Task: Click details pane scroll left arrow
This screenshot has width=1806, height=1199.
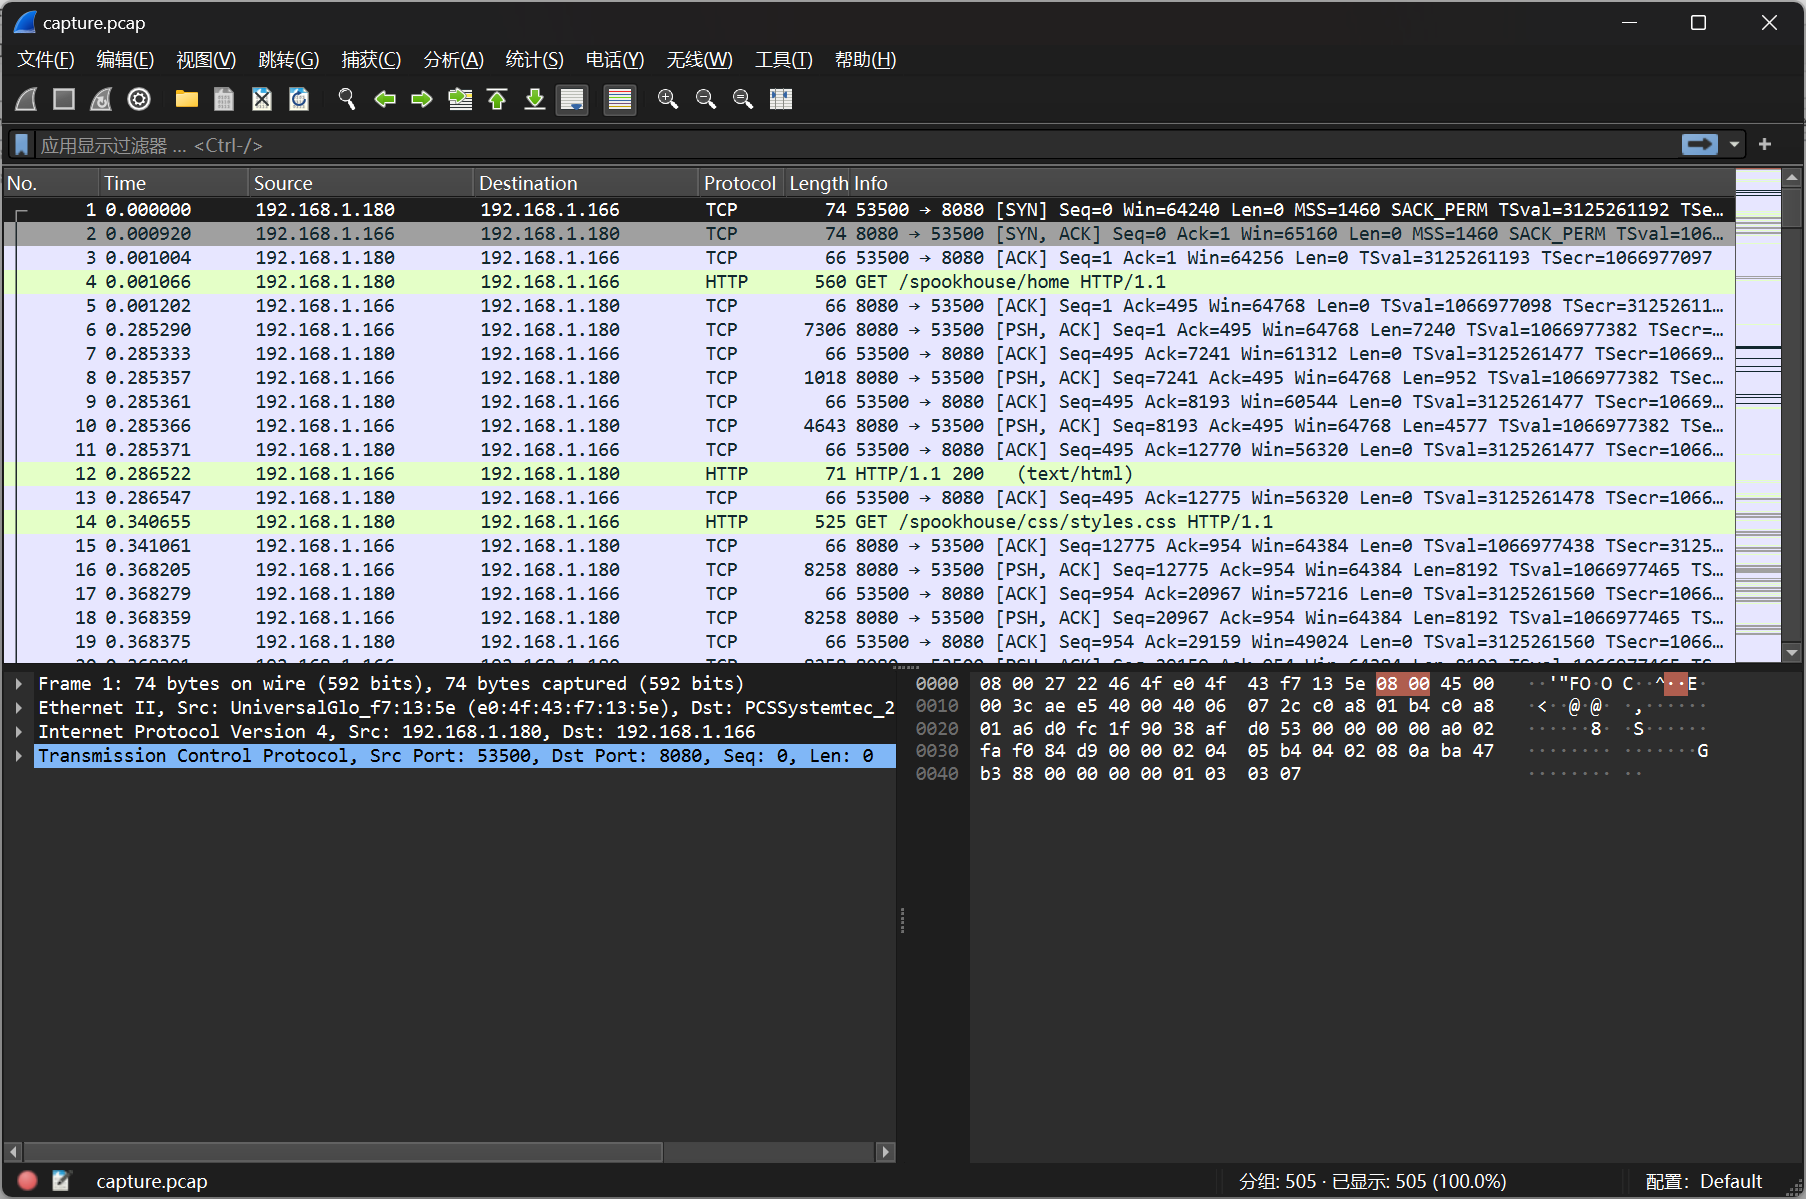Action: point(13,1152)
